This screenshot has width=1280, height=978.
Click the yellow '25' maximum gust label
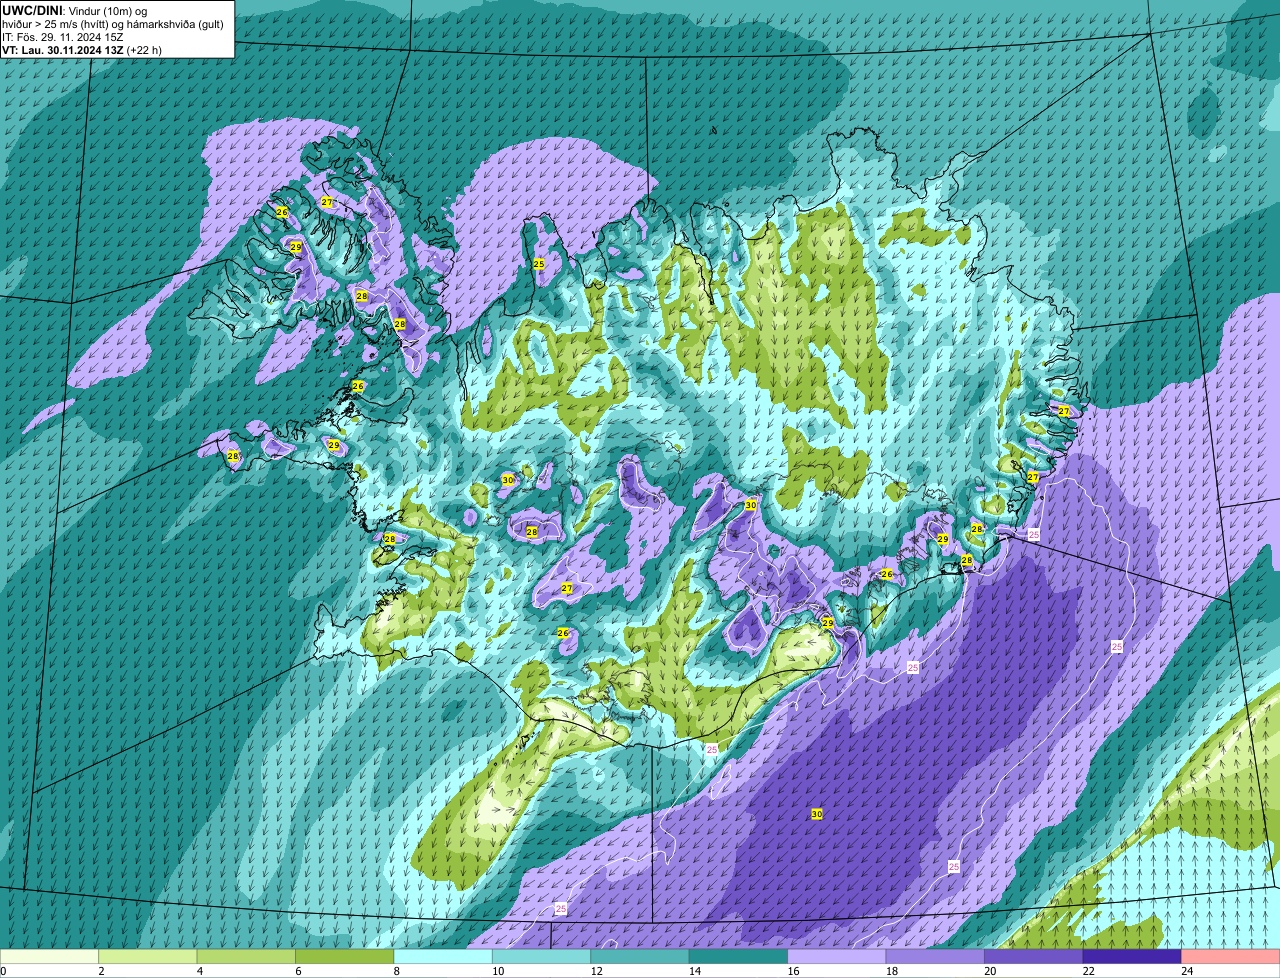click(x=539, y=264)
